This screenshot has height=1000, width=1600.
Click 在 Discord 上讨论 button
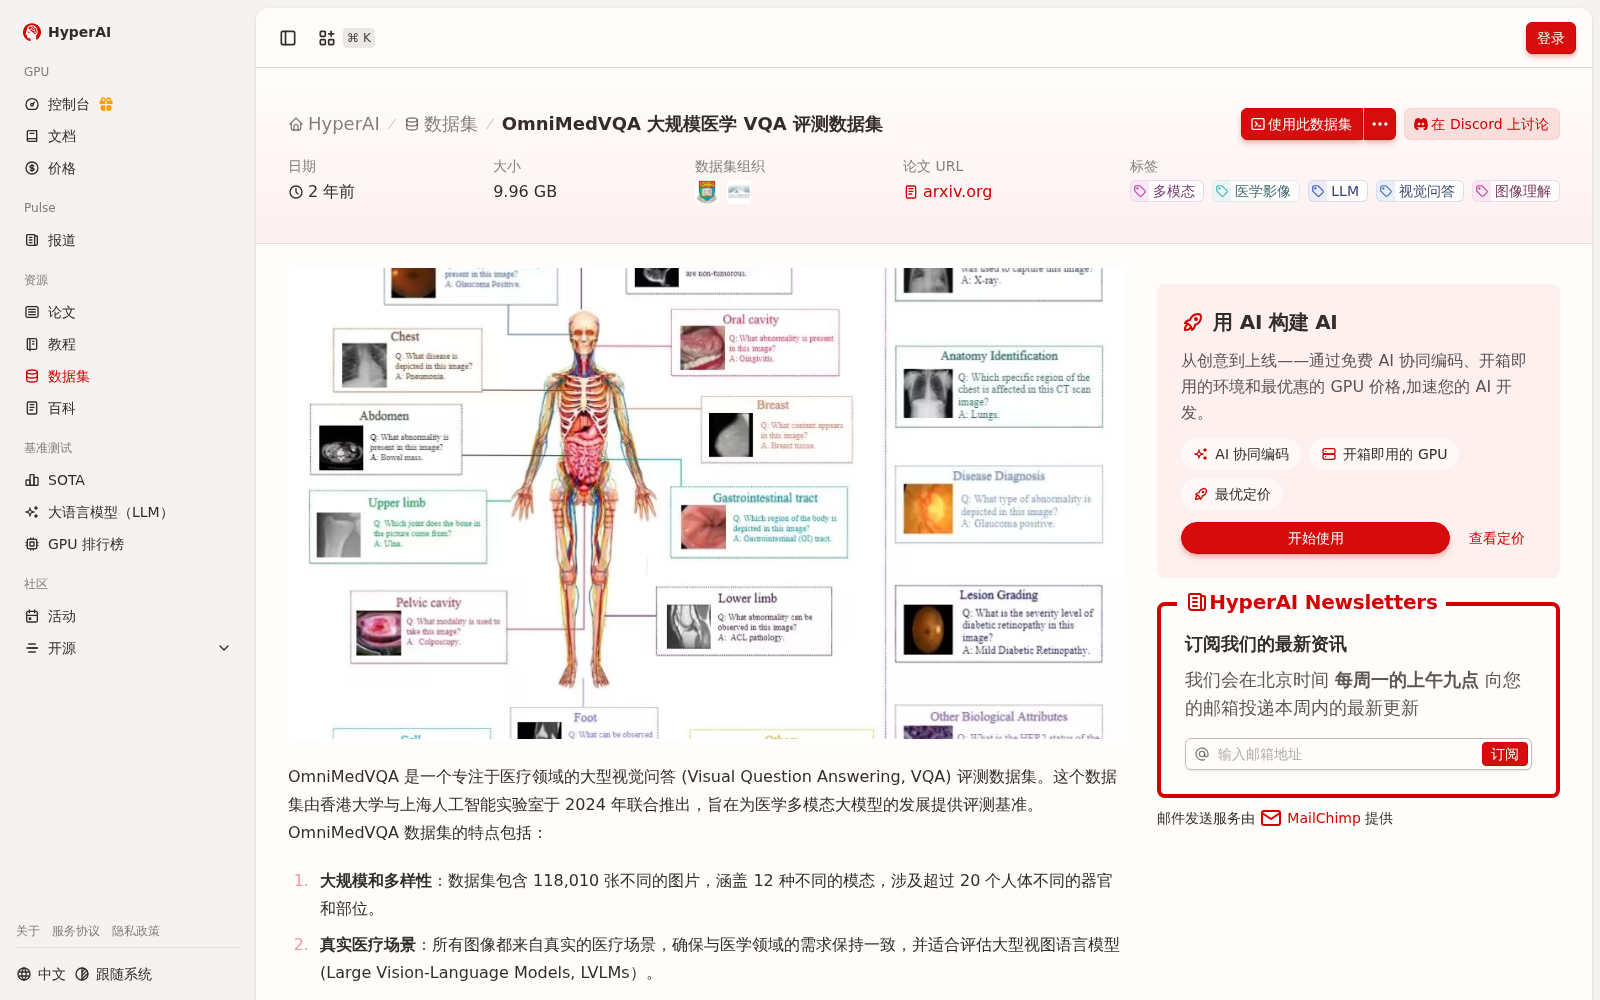1481,124
